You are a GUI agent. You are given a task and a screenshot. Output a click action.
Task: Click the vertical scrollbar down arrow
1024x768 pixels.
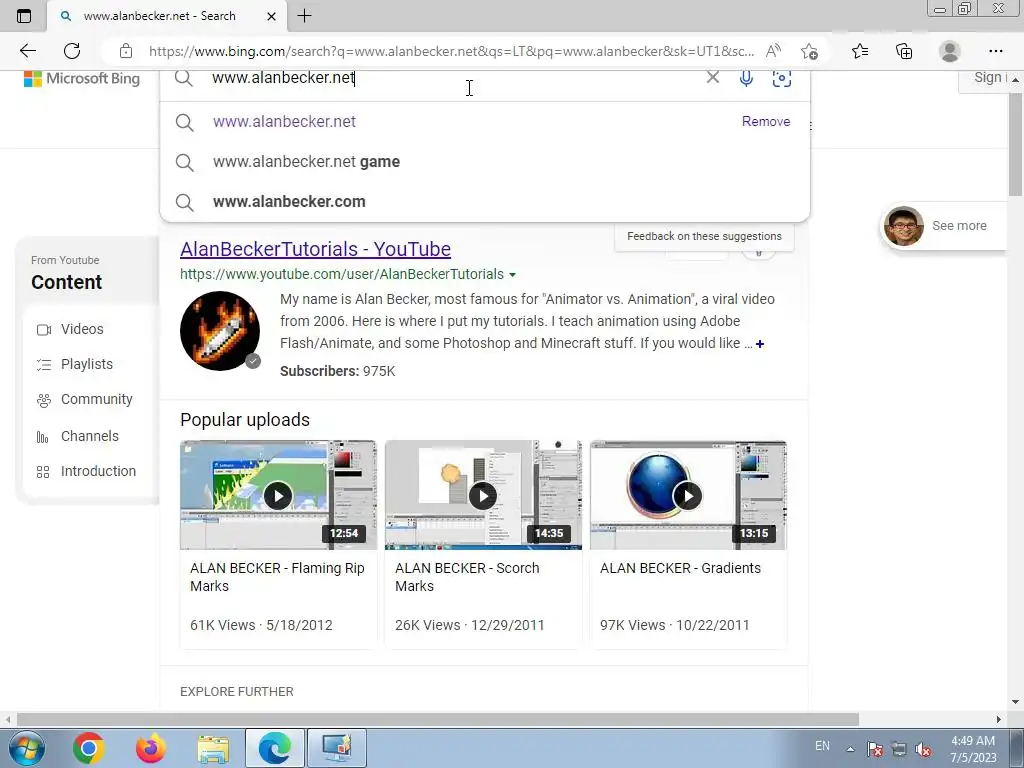point(1015,701)
